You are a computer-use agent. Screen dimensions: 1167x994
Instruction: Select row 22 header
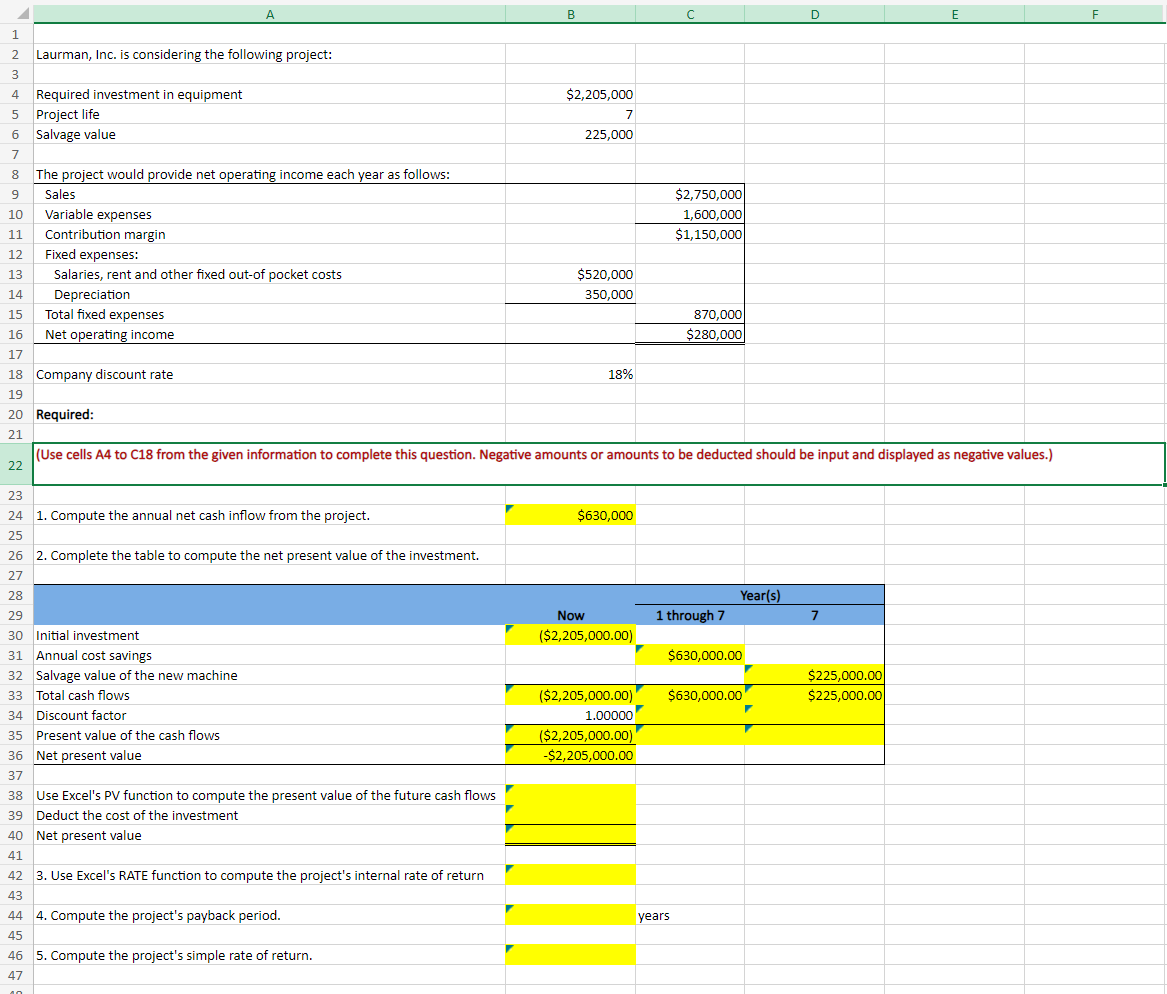[16, 465]
